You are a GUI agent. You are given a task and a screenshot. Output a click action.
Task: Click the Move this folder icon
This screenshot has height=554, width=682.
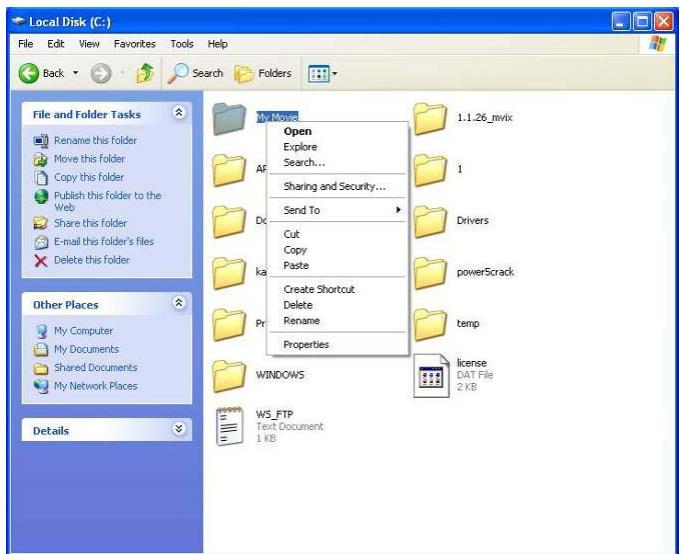coord(41,159)
